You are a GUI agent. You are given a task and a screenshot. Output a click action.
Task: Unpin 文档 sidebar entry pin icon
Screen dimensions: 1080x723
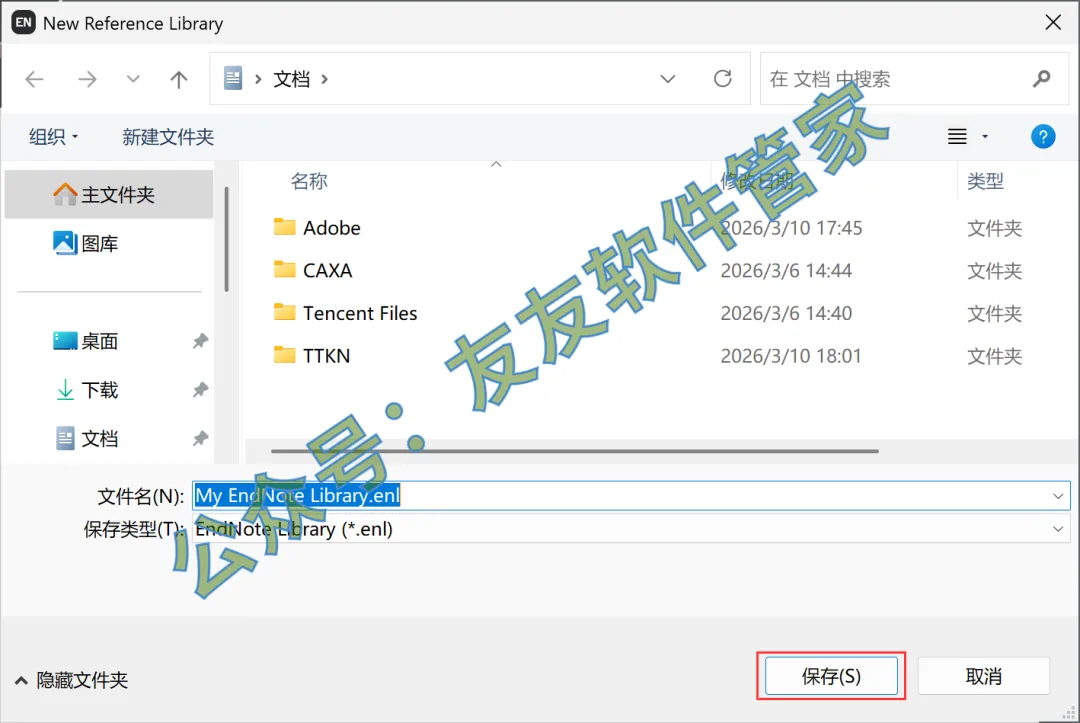click(x=200, y=439)
